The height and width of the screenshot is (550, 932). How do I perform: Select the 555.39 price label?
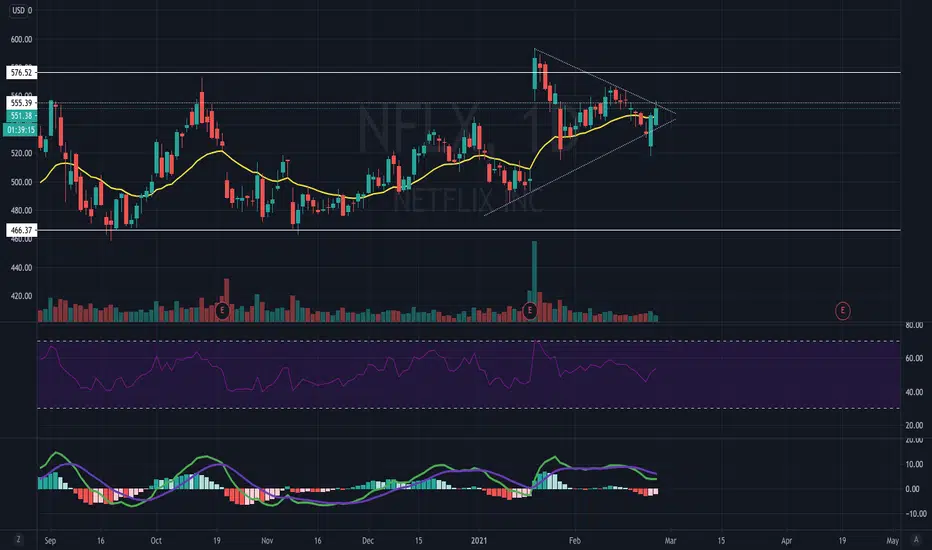[x=21, y=103]
